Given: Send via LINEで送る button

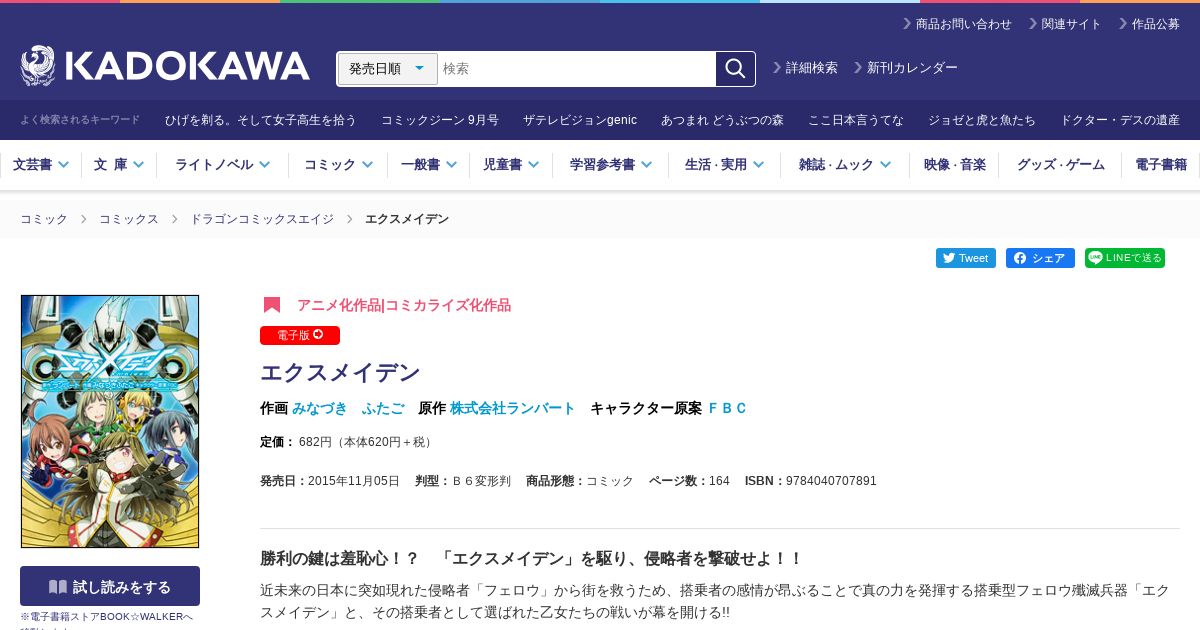Looking at the screenshot, I should tap(1125, 258).
